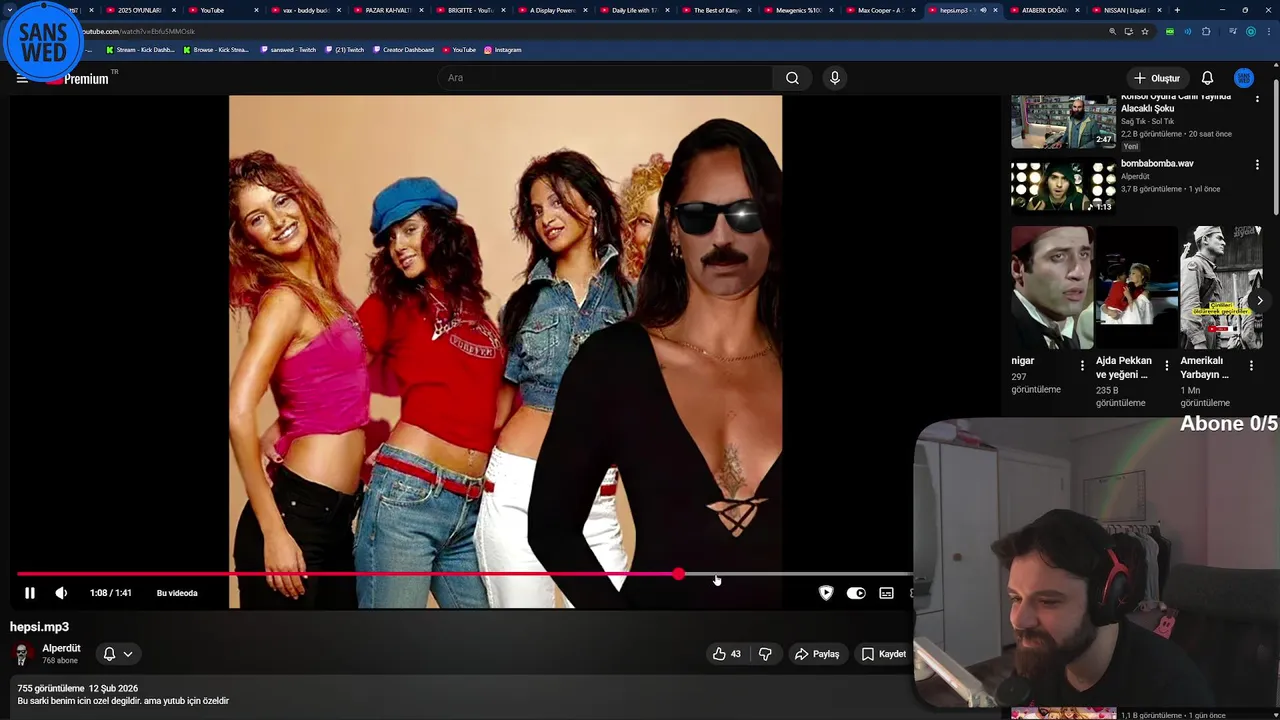The width and height of the screenshot is (1280, 720).
Task: Like the video with thumbs up
Action: coord(726,654)
